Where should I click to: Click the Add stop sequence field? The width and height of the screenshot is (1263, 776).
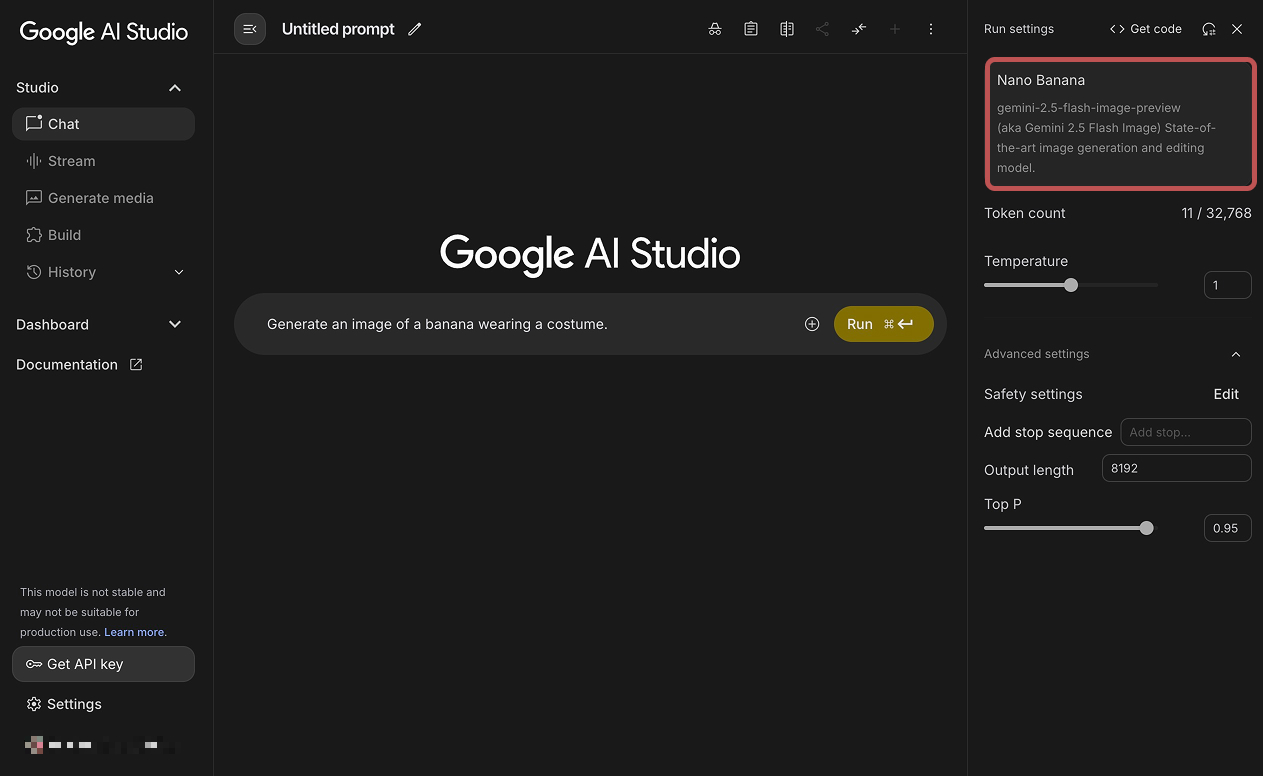coord(1186,432)
